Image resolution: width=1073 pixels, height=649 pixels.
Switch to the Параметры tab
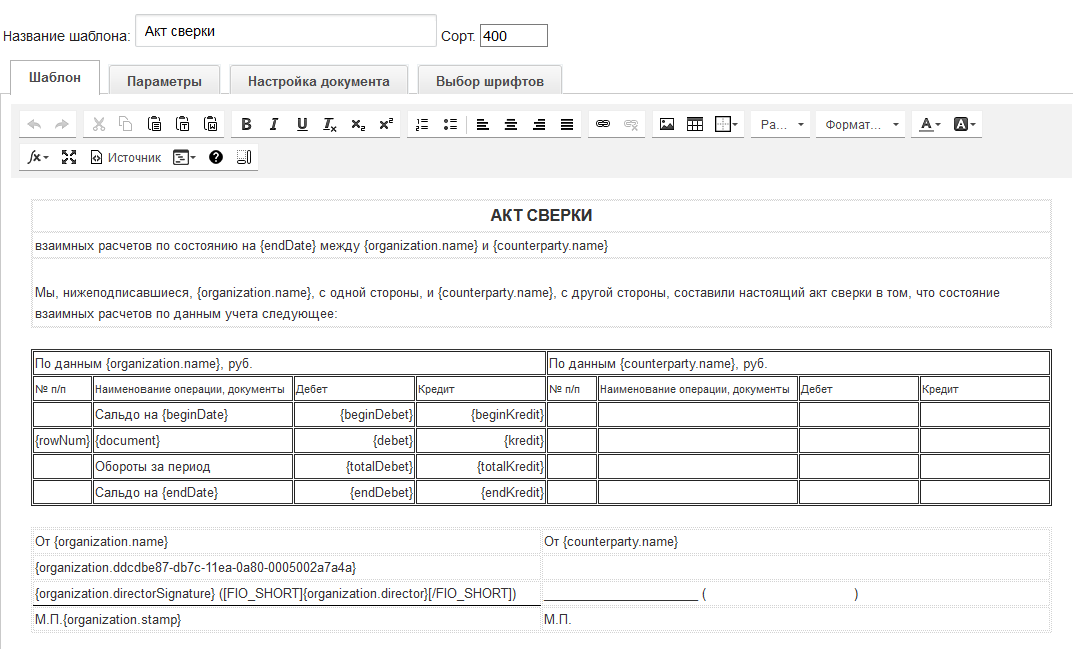click(x=164, y=81)
